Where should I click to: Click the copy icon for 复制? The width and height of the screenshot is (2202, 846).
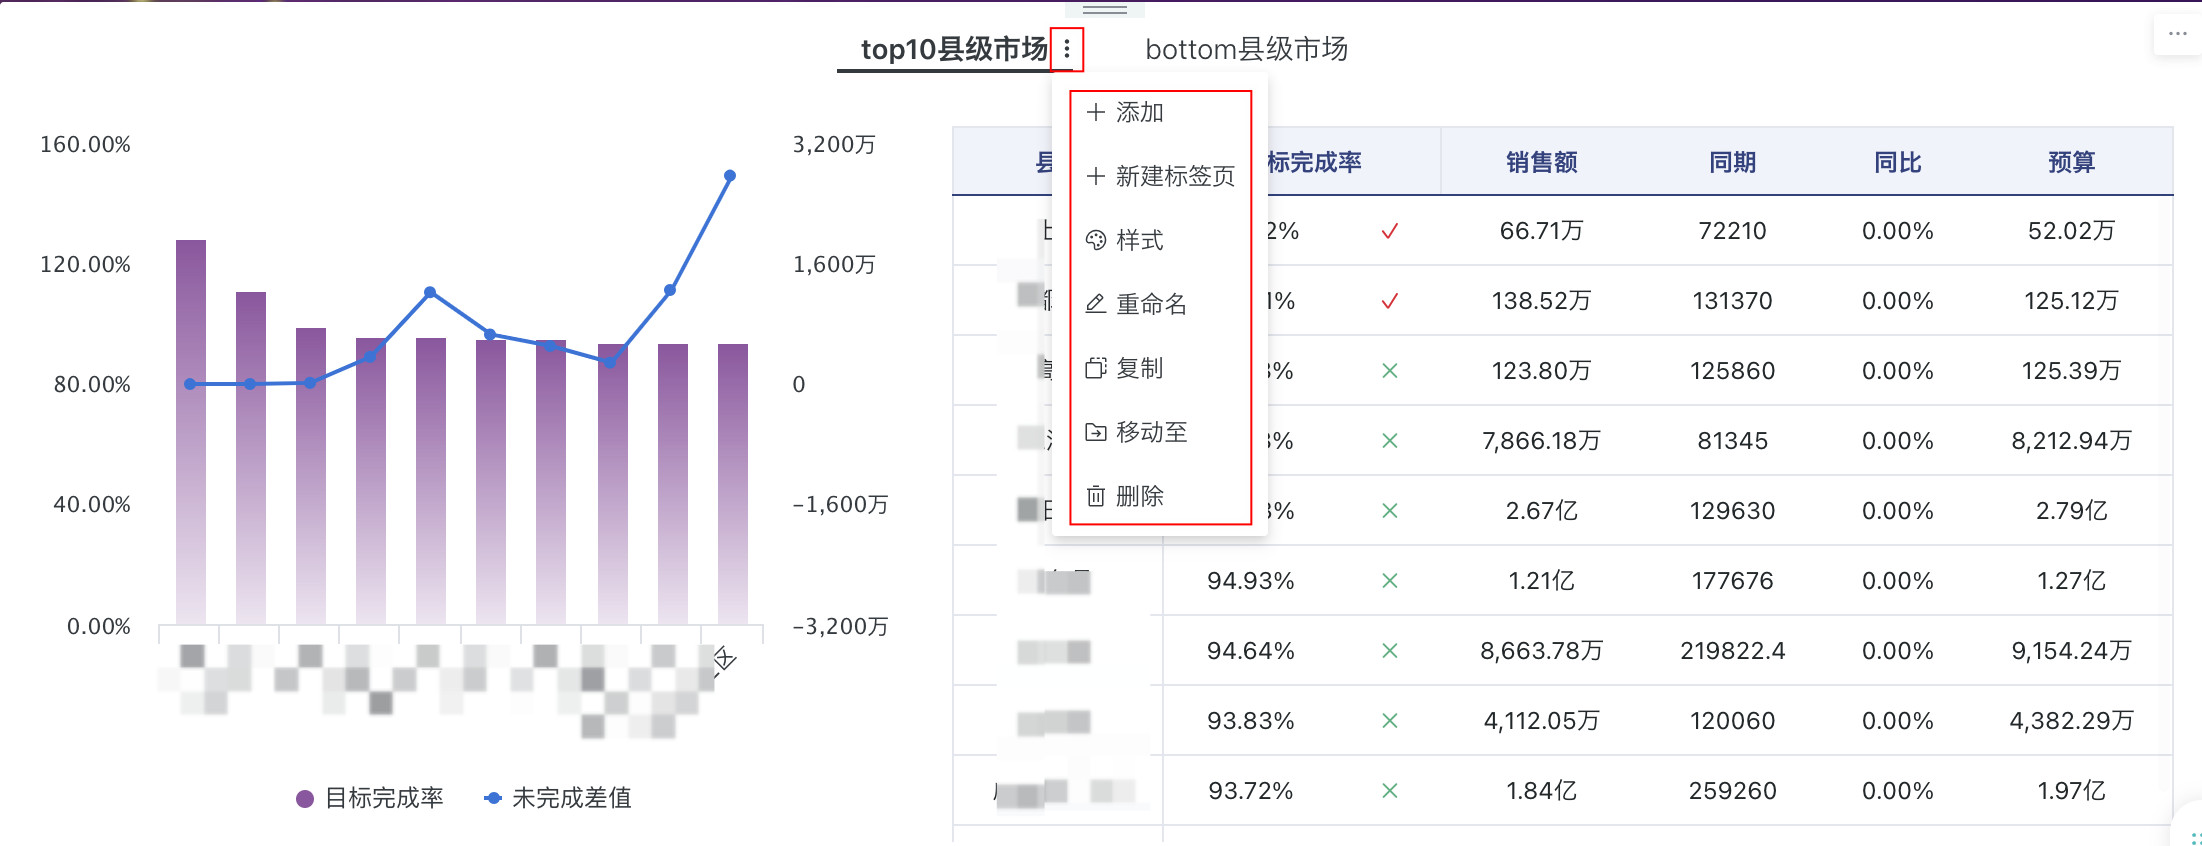(1096, 368)
